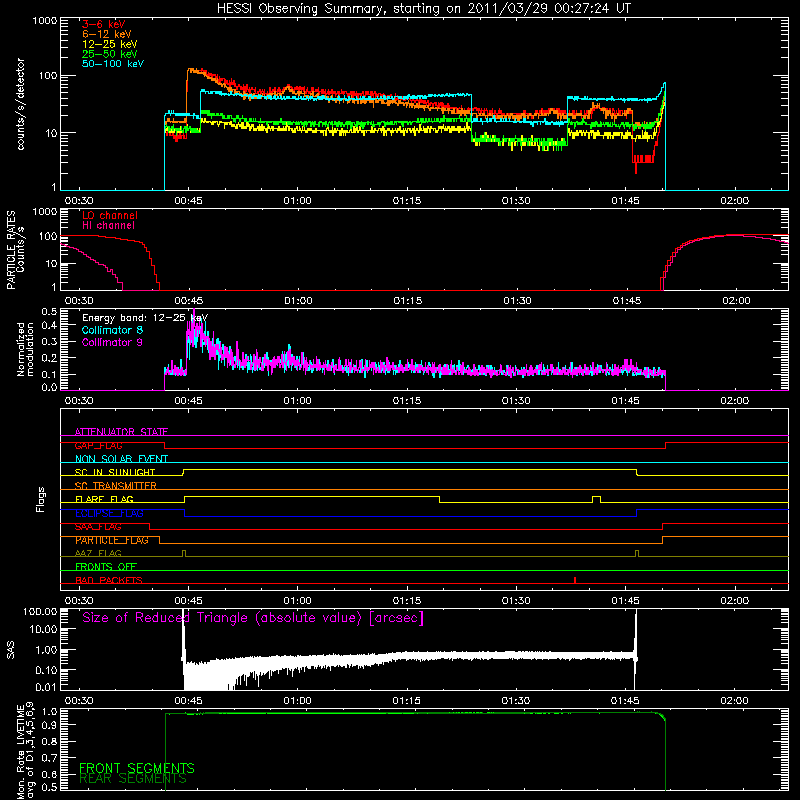Select the Collimator 9 legend entry
This screenshot has width=800, height=800.
pos(112,342)
